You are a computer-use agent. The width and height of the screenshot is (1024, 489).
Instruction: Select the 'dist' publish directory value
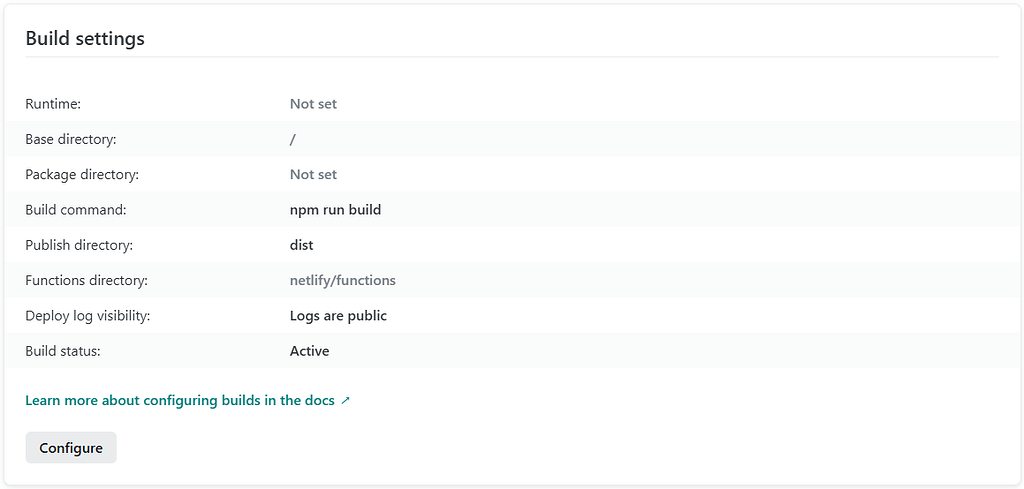pyautogui.click(x=301, y=245)
